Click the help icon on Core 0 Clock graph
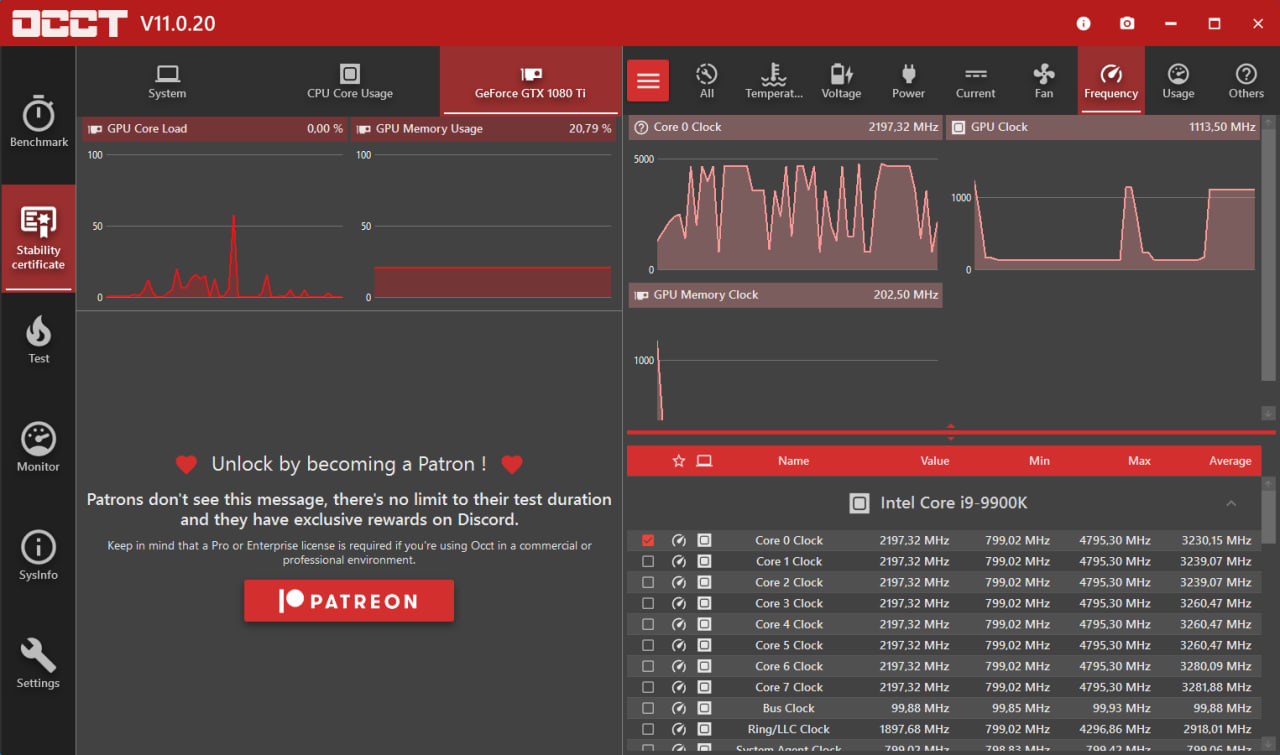This screenshot has height=755, width=1280. tap(641, 127)
